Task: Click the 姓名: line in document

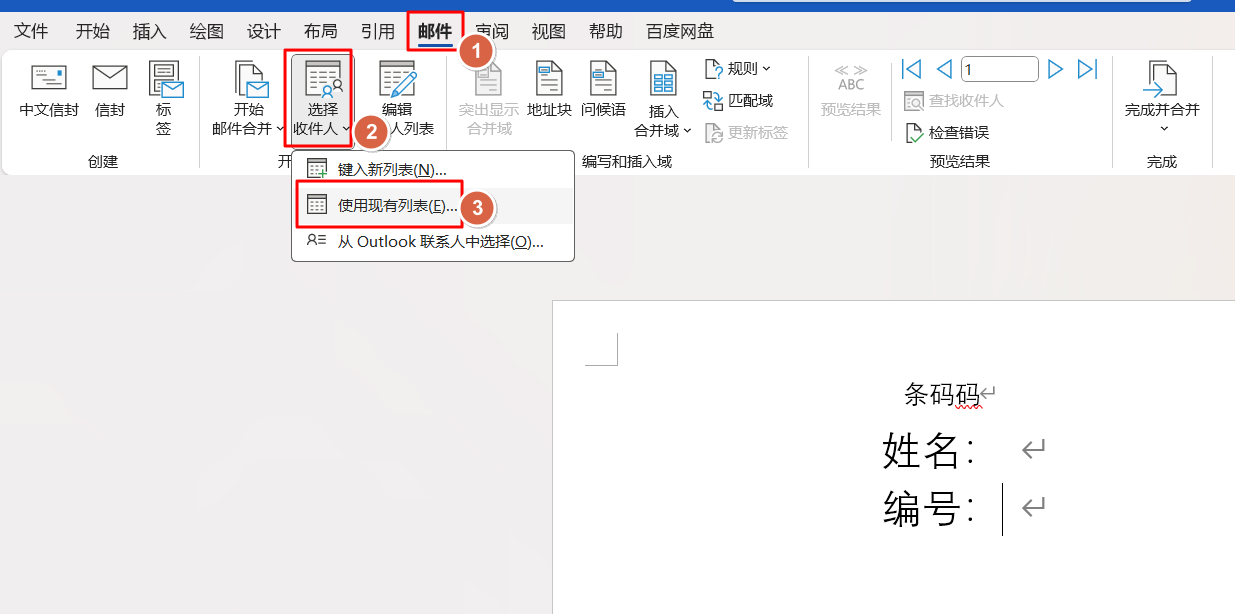Action: (x=929, y=451)
